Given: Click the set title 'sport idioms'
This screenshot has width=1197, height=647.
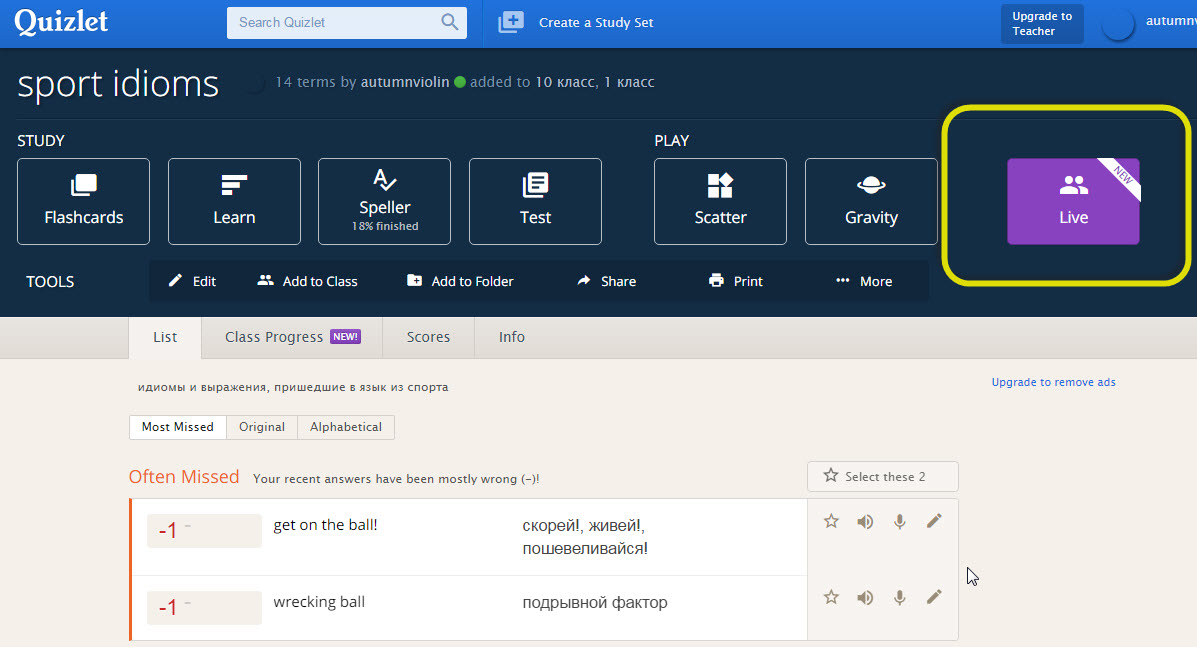Looking at the screenshot, I should click(x=118, y=84).
